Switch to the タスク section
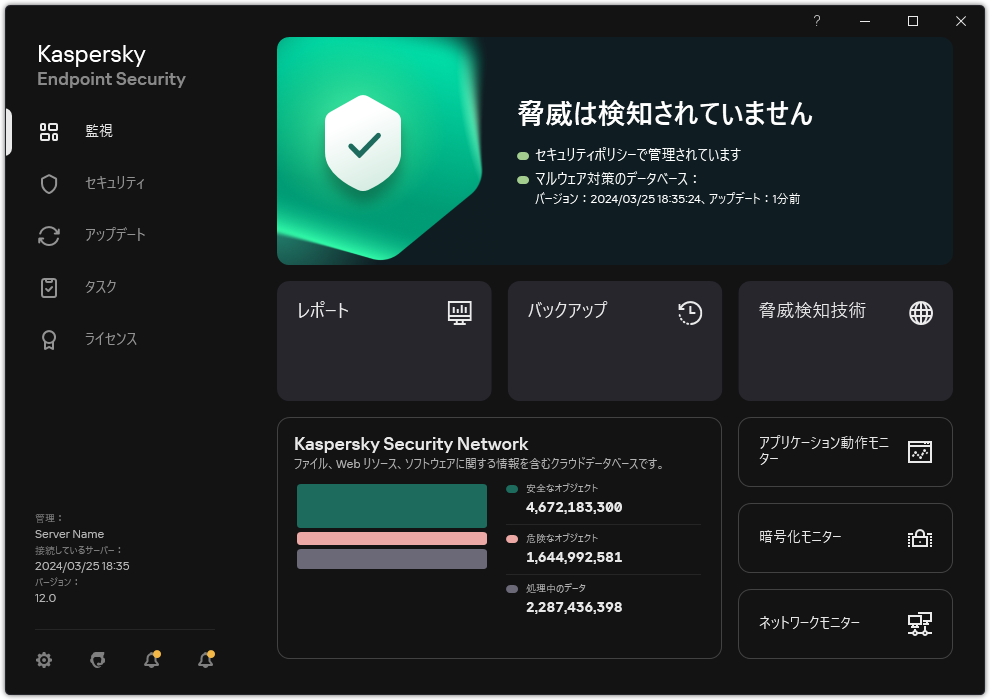The height and width of the screenshot is (700, 990). 49,287
